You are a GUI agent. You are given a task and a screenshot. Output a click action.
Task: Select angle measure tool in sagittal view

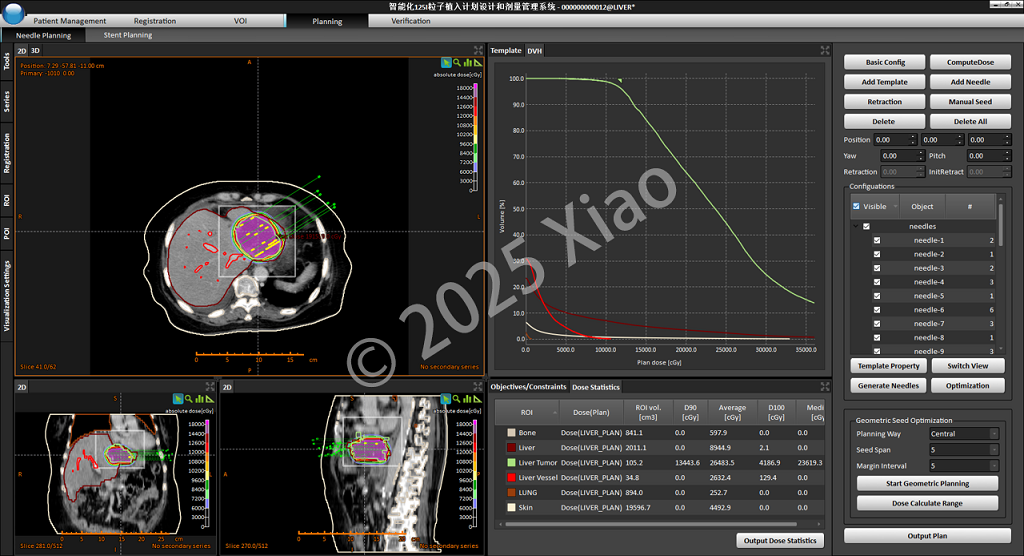[477, 399]
